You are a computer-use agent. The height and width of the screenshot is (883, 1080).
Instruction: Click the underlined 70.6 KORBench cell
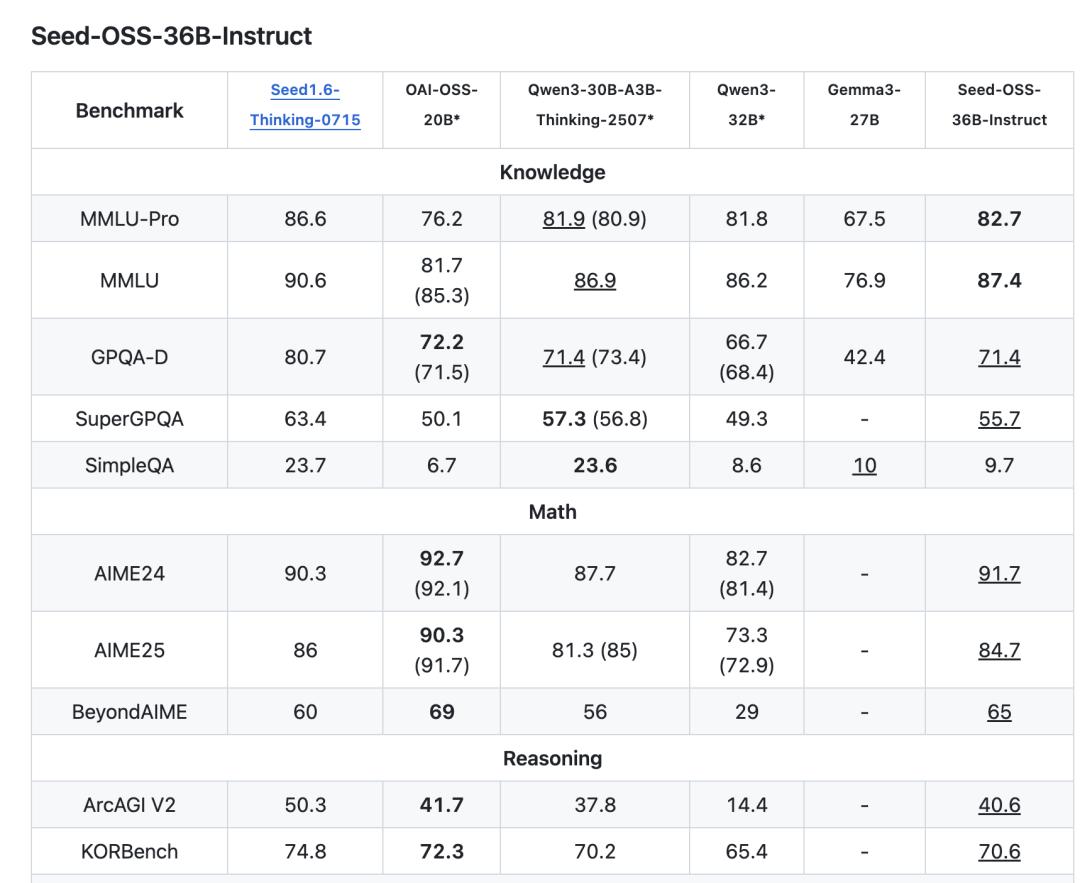point(999,851)
